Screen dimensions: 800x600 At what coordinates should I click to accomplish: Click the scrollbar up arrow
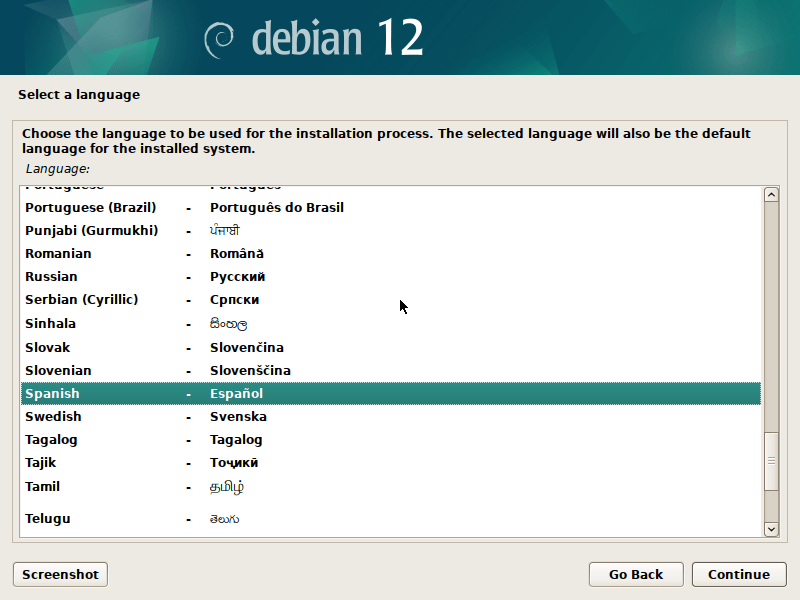771,194
